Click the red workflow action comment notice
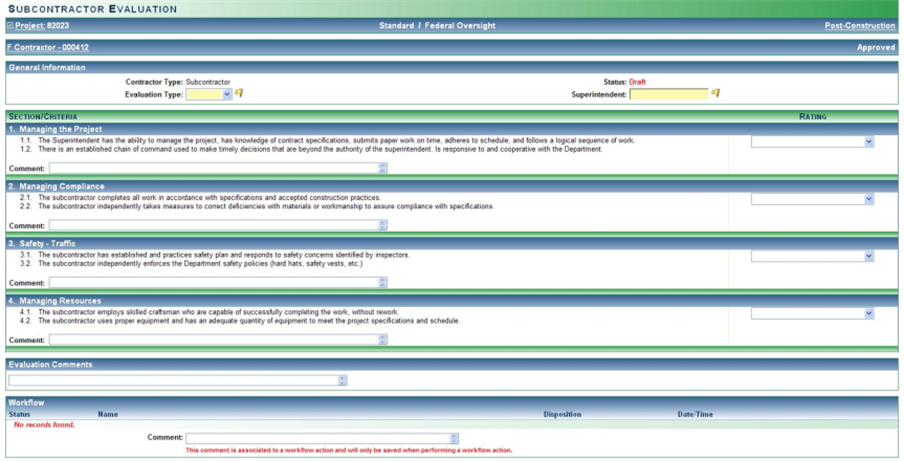Viewport: 904px width, 461px height. 349,450
